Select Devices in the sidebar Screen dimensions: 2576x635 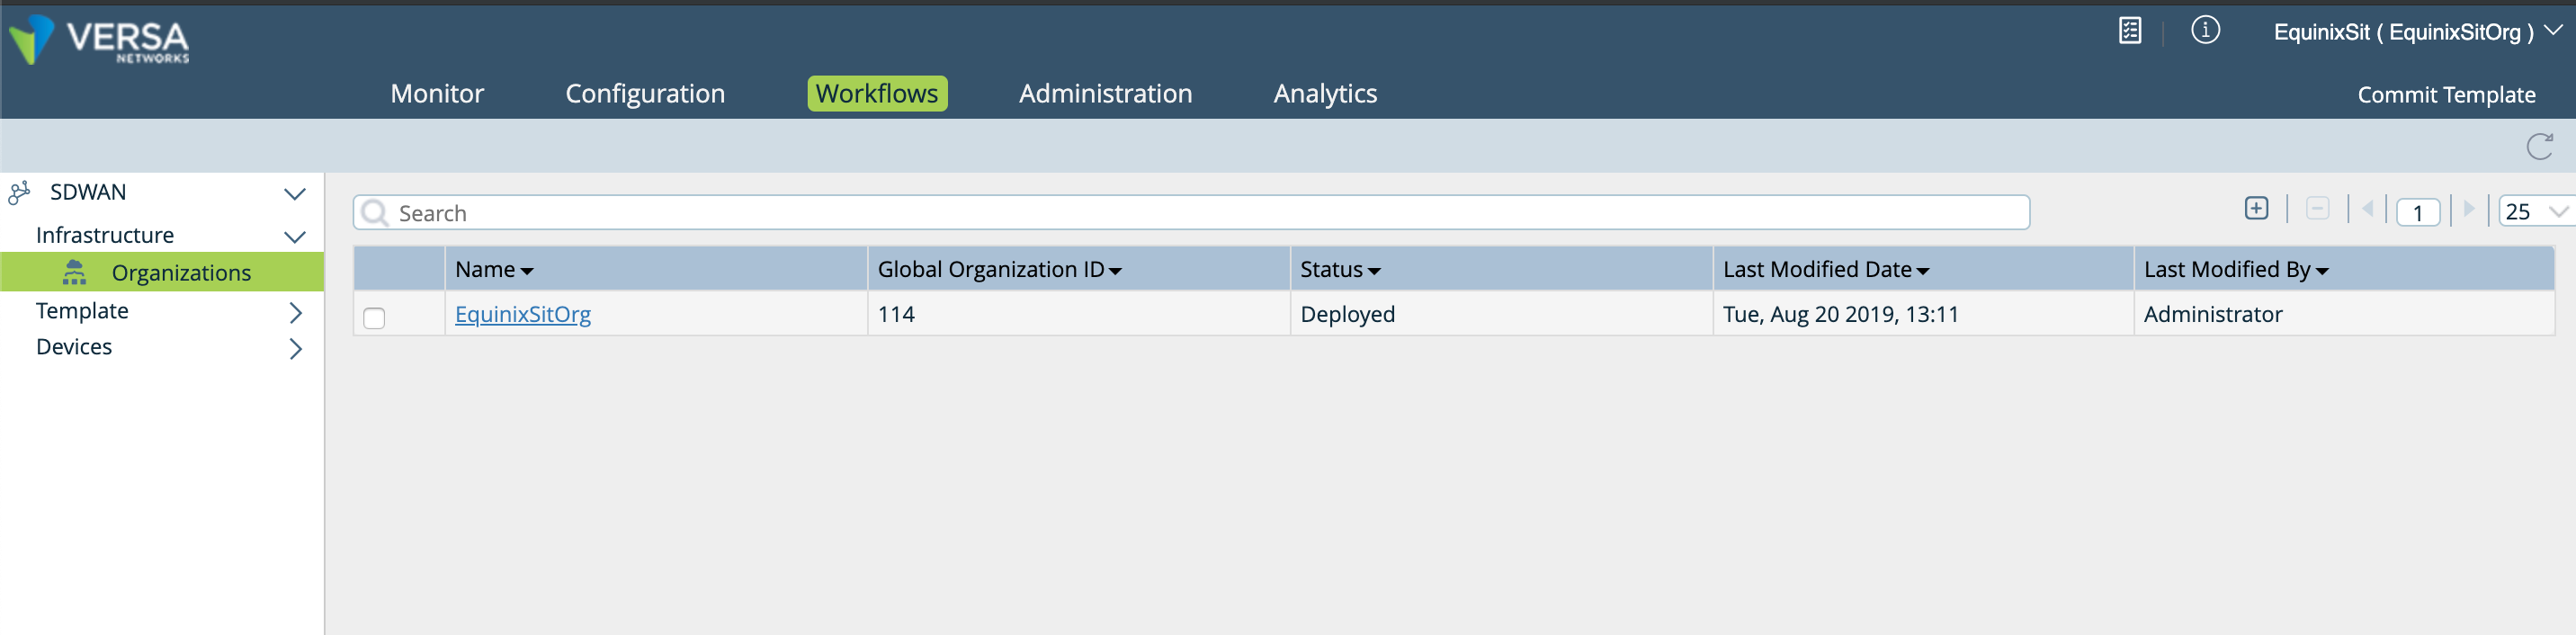tap(74, 347)
